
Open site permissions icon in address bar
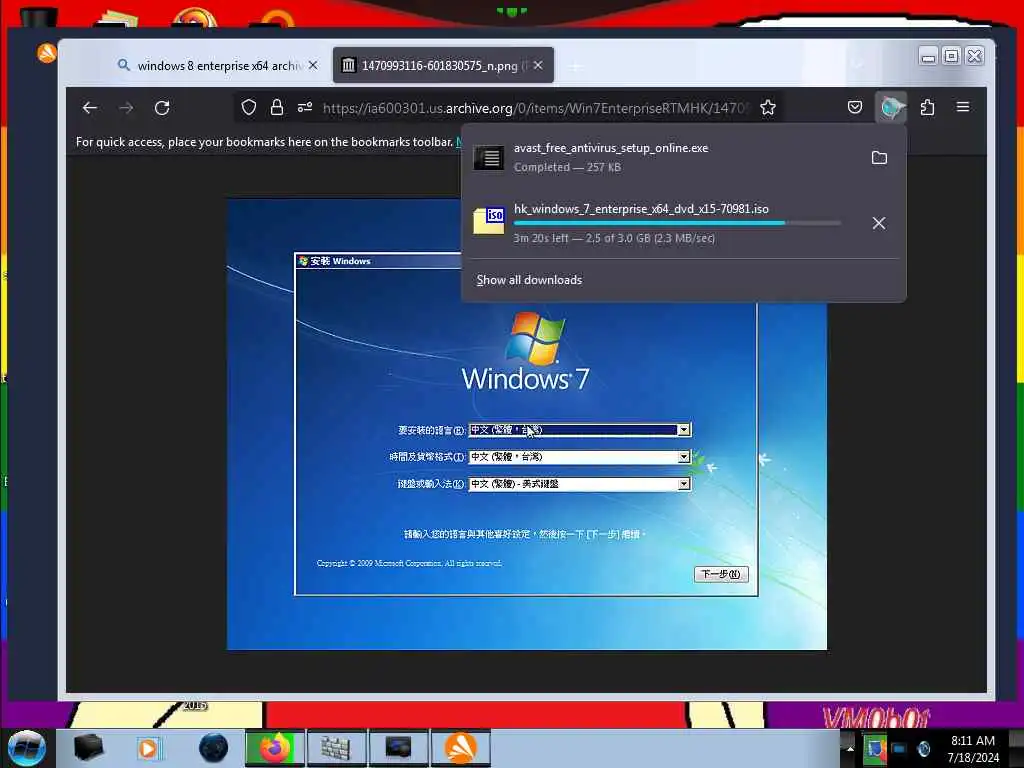pos(305,107)
